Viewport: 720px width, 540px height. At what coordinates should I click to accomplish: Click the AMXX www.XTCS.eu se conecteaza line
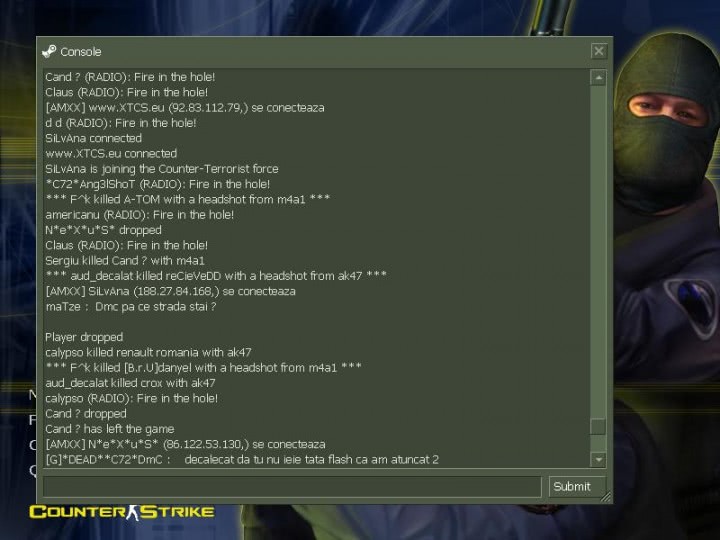point(185,108)
